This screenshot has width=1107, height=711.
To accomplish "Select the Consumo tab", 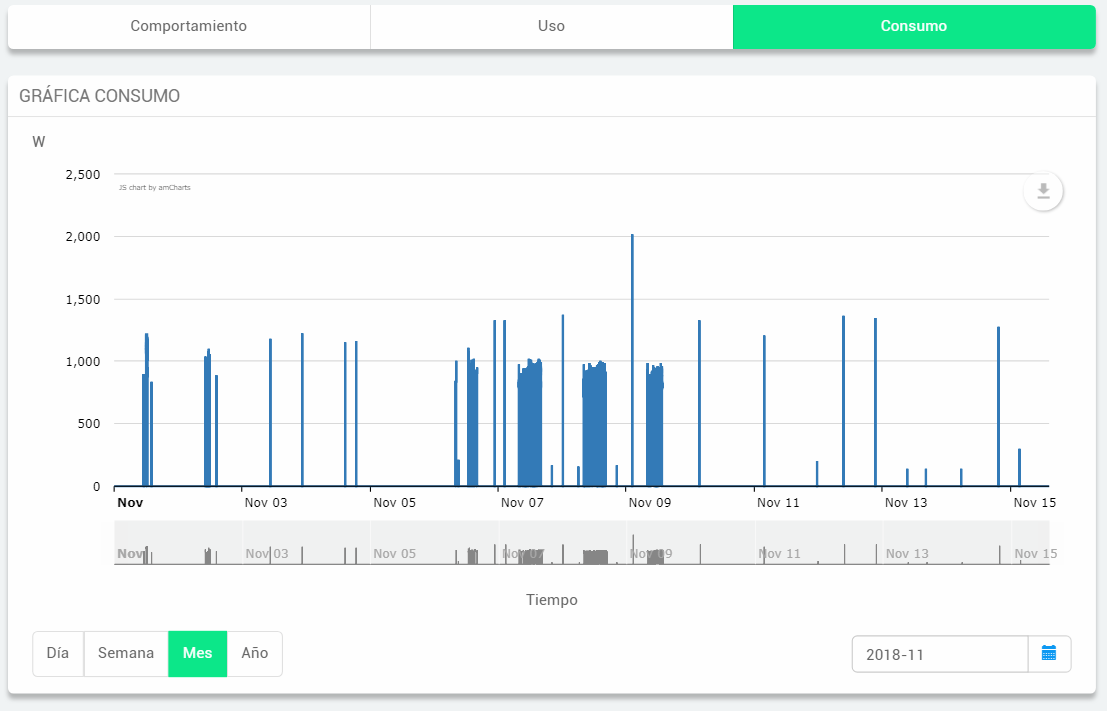I will pyautogui.click(x=913, y=26).
